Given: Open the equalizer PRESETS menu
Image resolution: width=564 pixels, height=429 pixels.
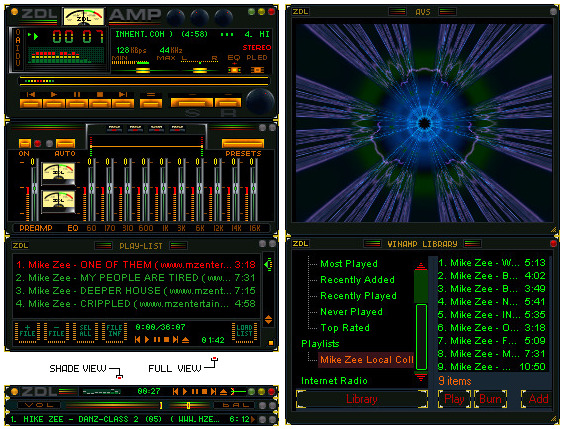Looking at the screenshot, I should pos(243,143).
